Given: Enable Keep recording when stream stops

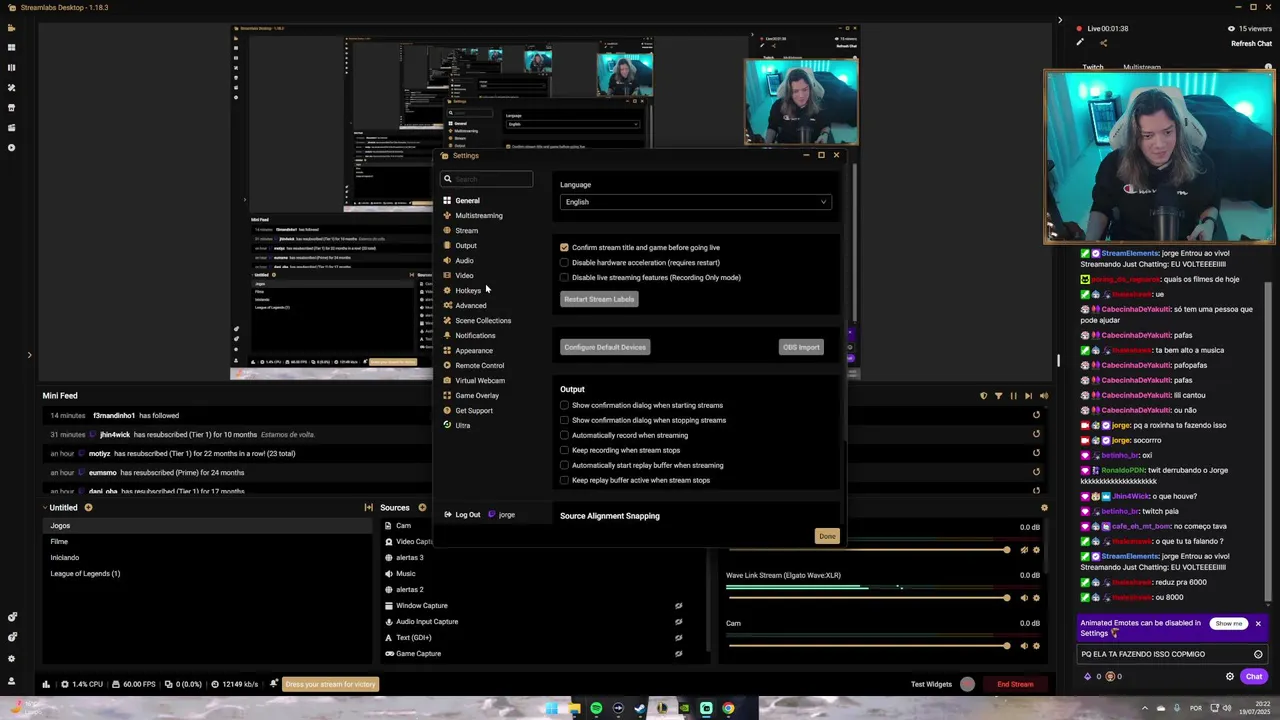Looking at the screenshot, I should 564,450.
